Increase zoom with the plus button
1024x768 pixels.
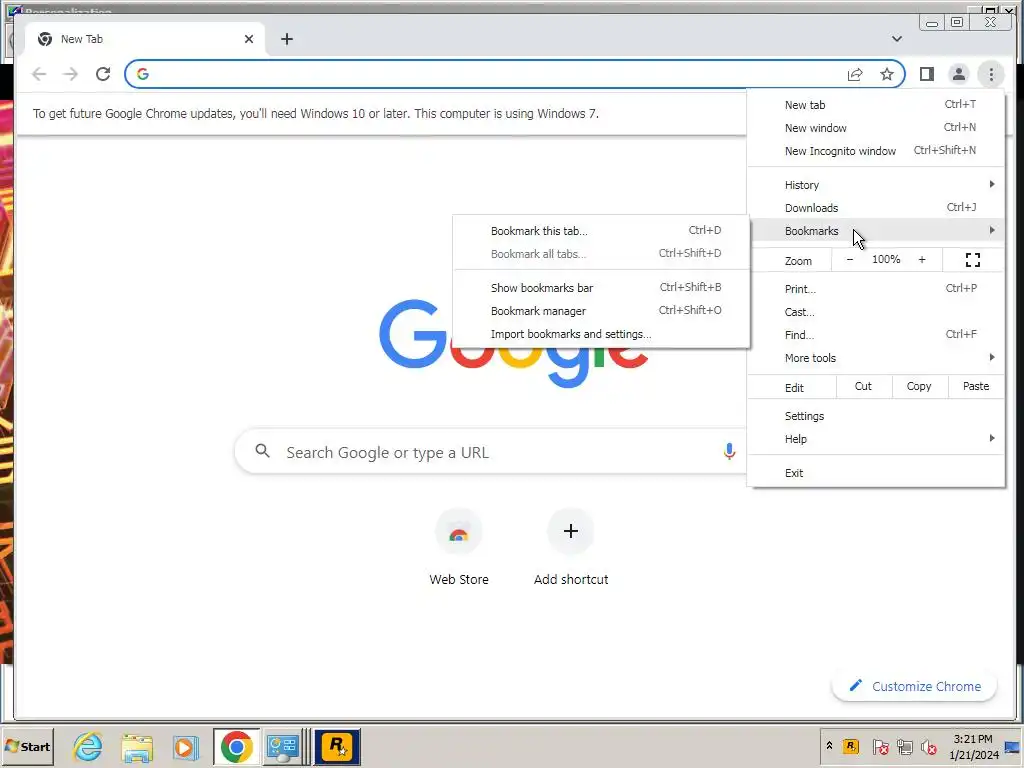921,259
